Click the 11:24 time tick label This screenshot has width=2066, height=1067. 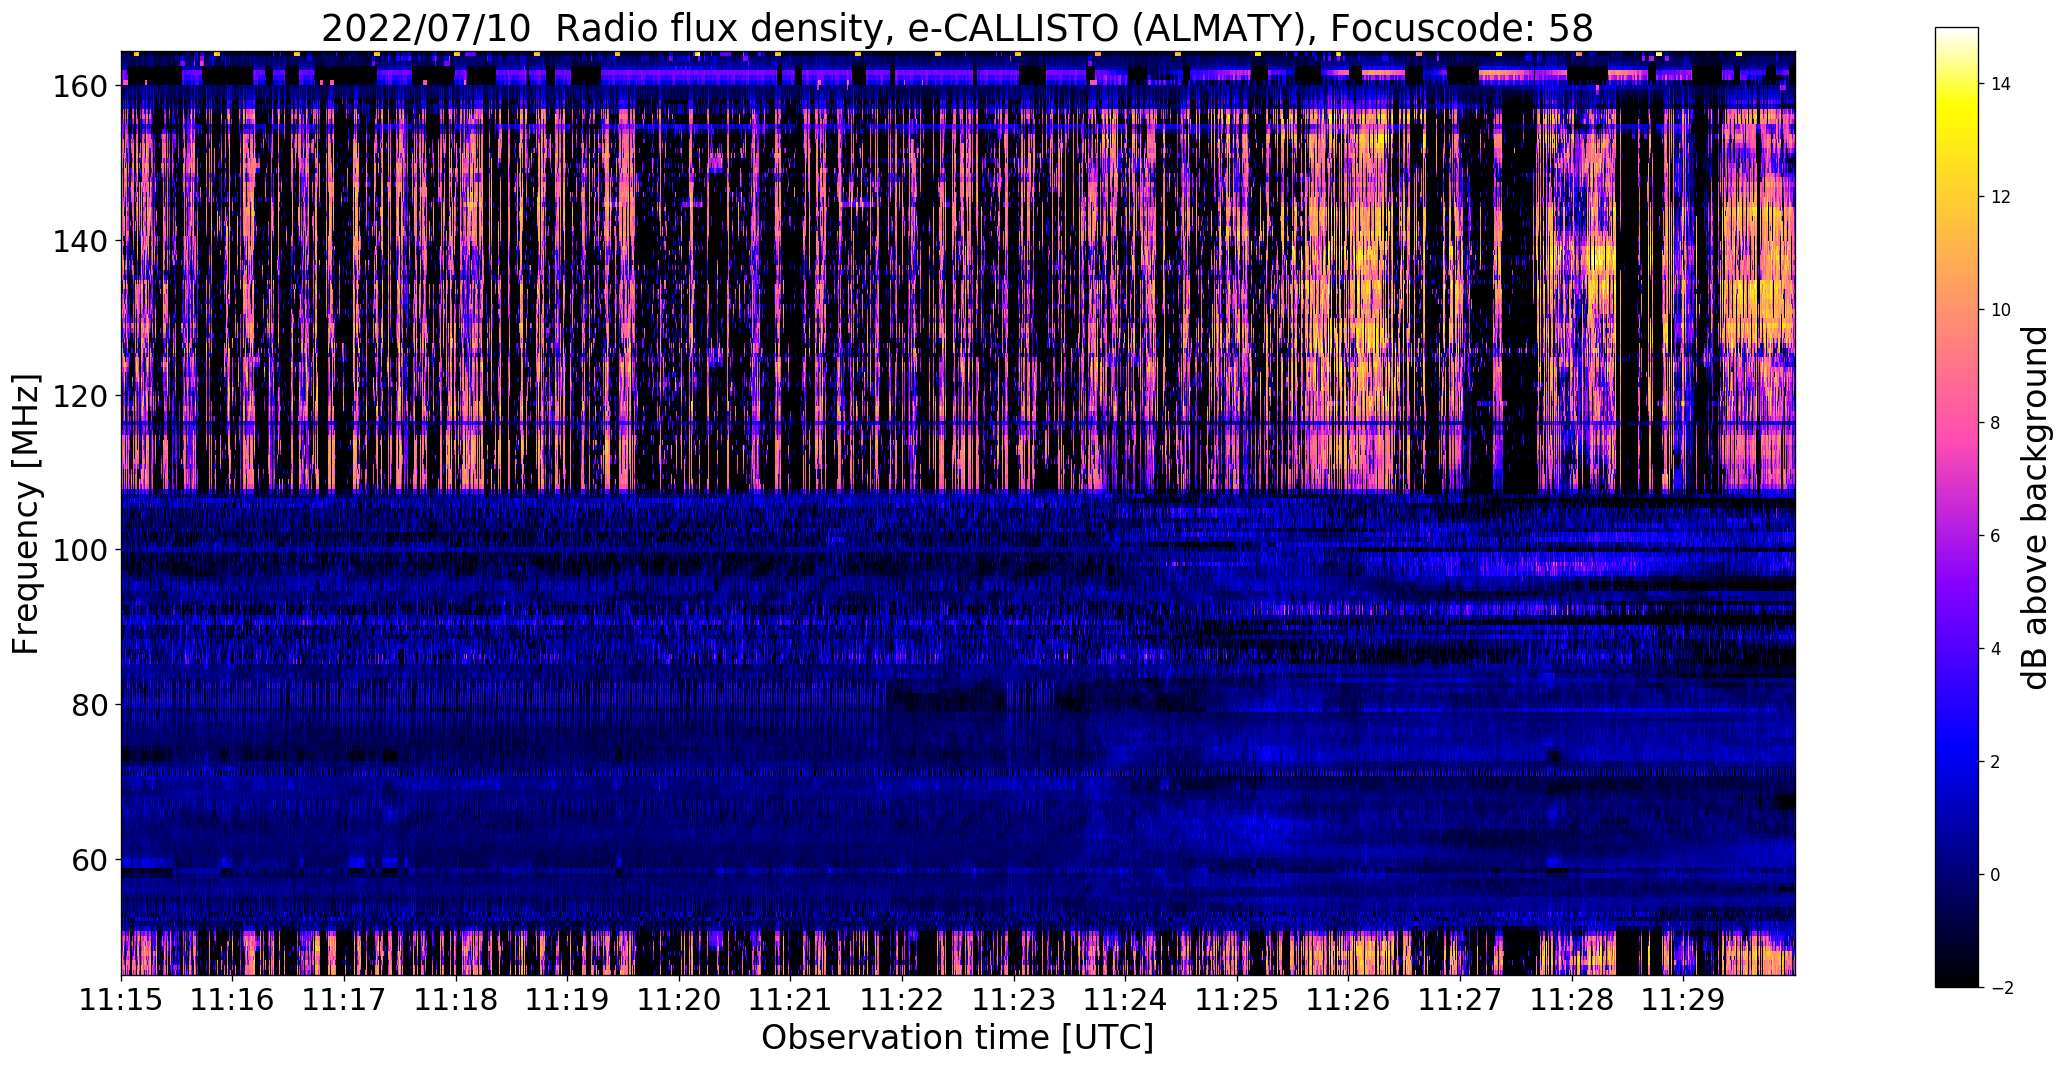point(1126,1000)
